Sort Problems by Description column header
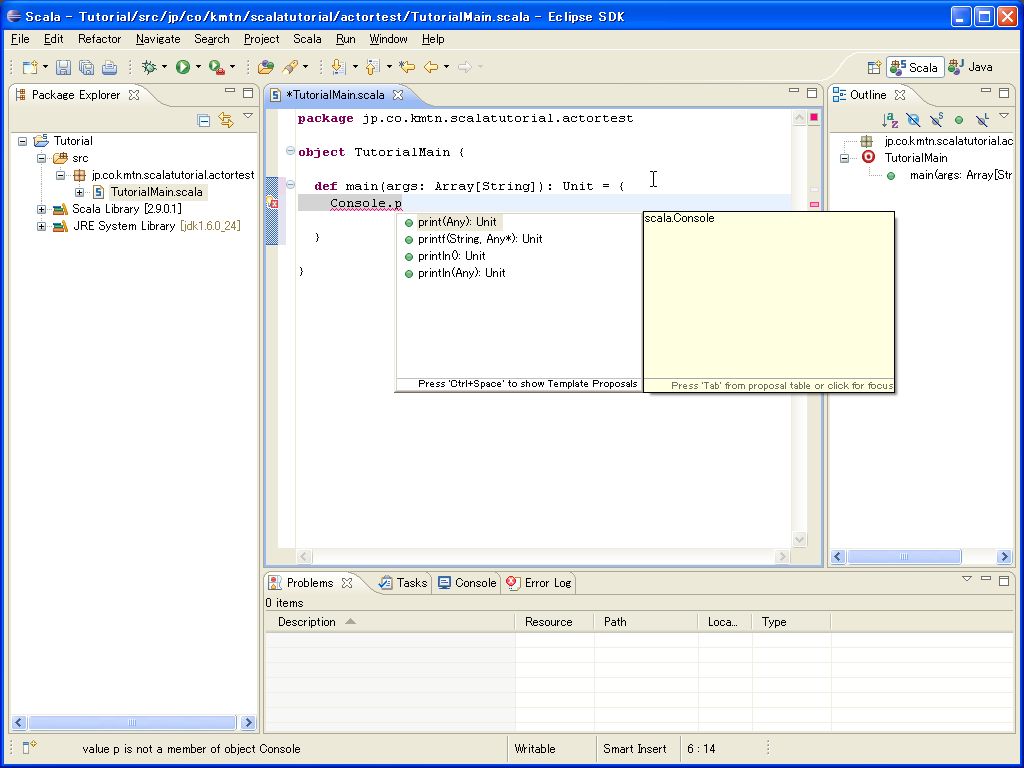This screenshot has height=768, width=1024. (390, 622)
